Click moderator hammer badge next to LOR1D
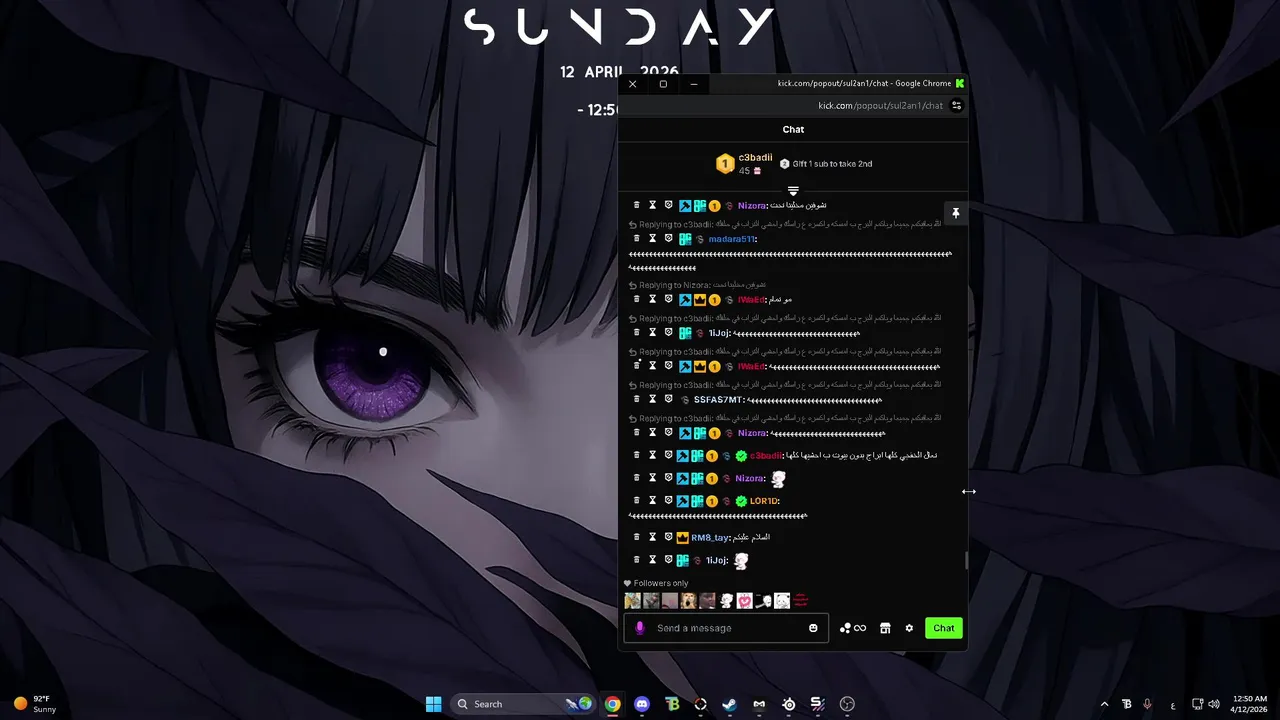This screenshot has width=1280, height=720. pyautogui.click(x=684, y=501)
